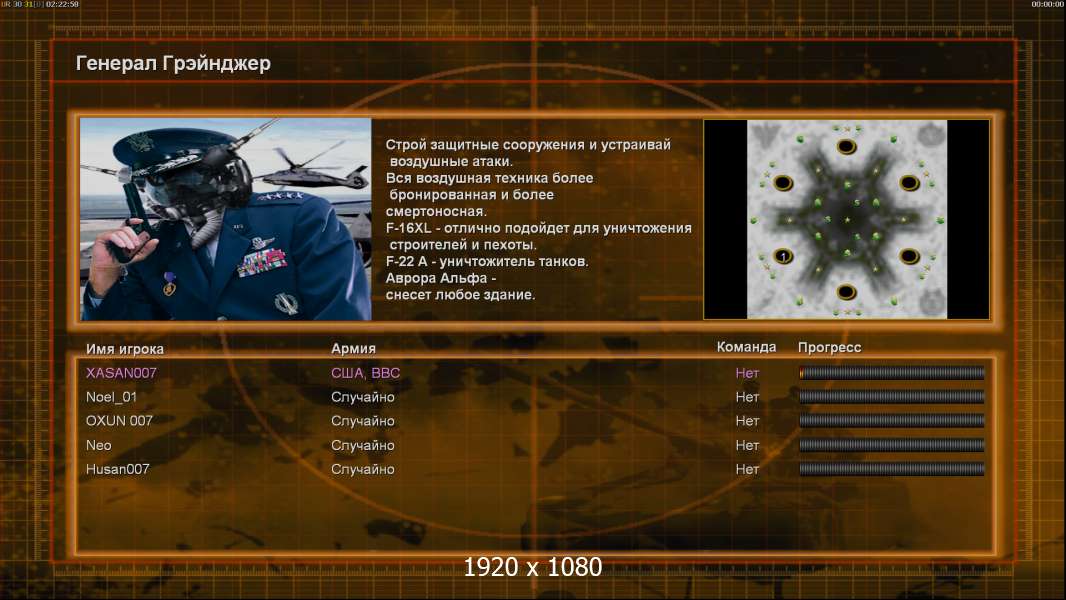Select the bottom start position on minimap
The height and width of the screenshot is (600, 1066).
[x=846, y=292]
